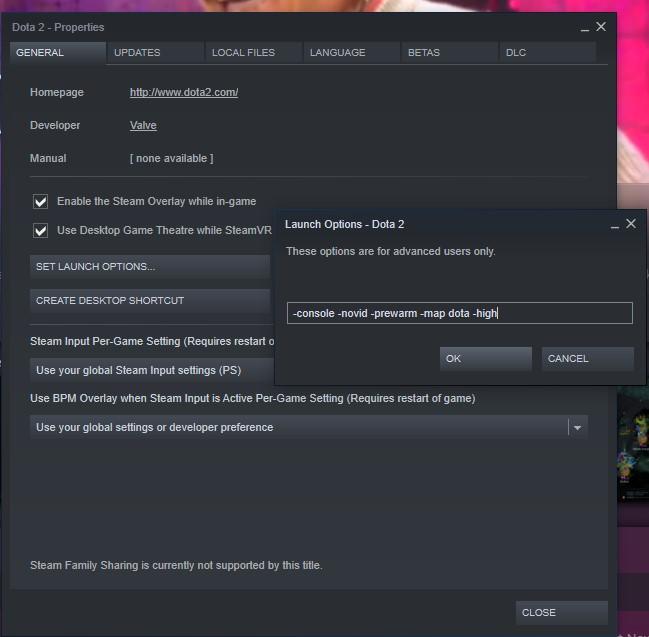Switch to the General tab
The height and width of the screenshot is (637, 649).
coord(58,53)
